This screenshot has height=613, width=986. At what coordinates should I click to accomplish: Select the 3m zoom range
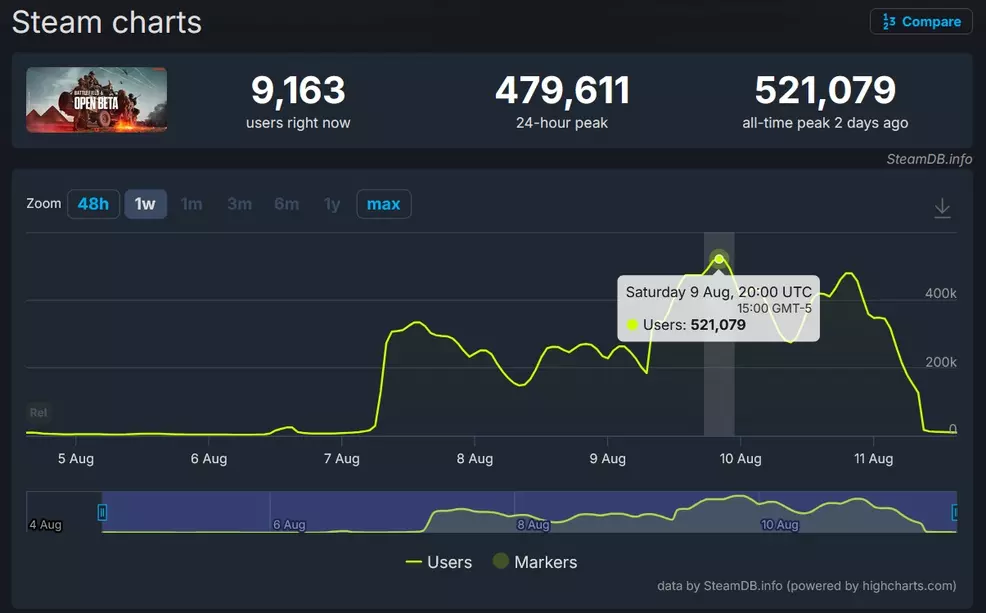(x=240, y=204)
